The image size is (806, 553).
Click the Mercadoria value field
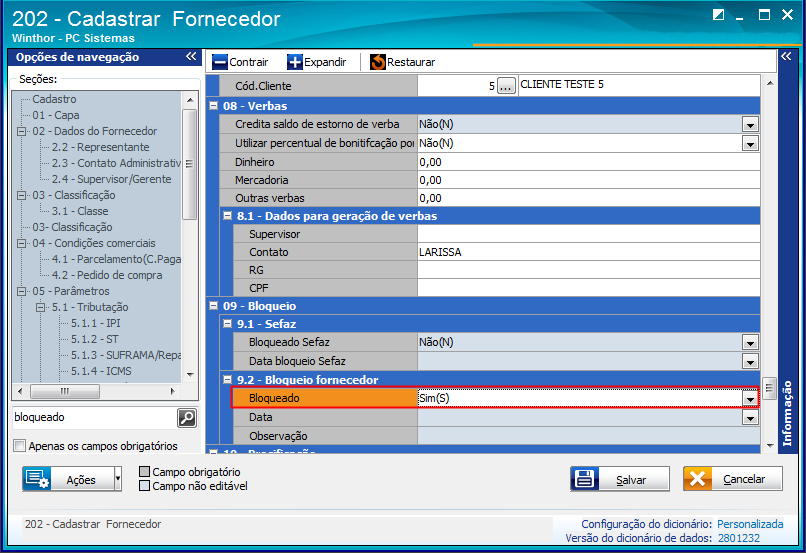[x=589, y=180]
